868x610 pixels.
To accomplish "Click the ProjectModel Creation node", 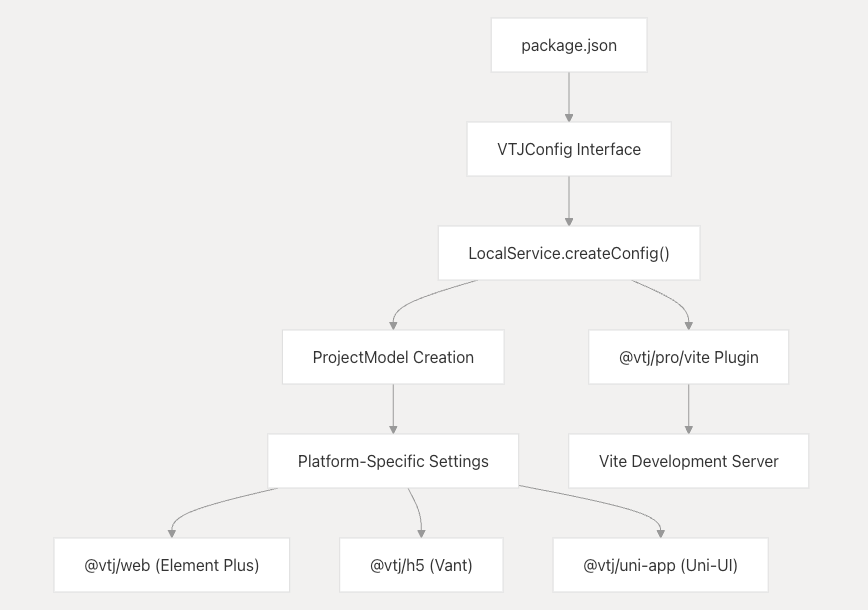I will 393,357.
